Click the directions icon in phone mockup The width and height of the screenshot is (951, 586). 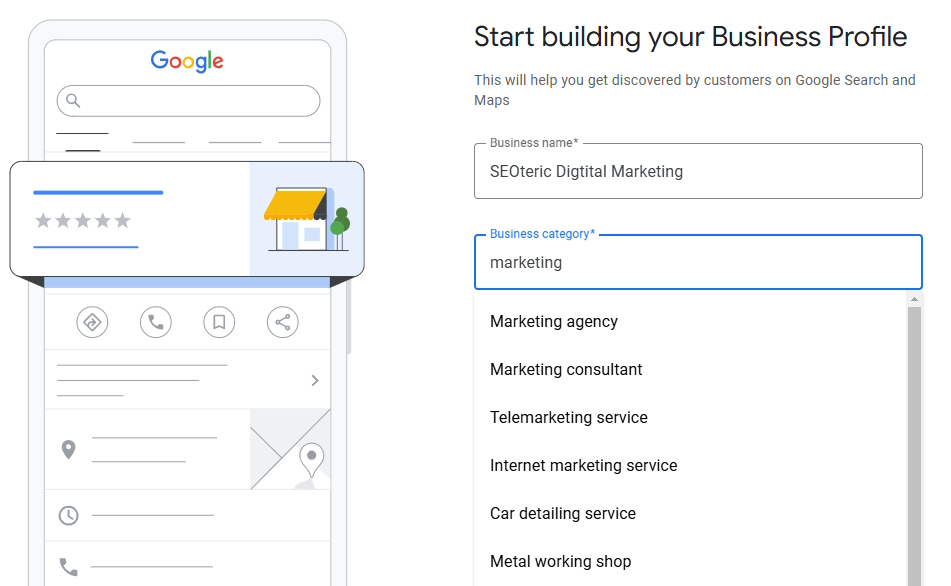[x=92, y=322]
